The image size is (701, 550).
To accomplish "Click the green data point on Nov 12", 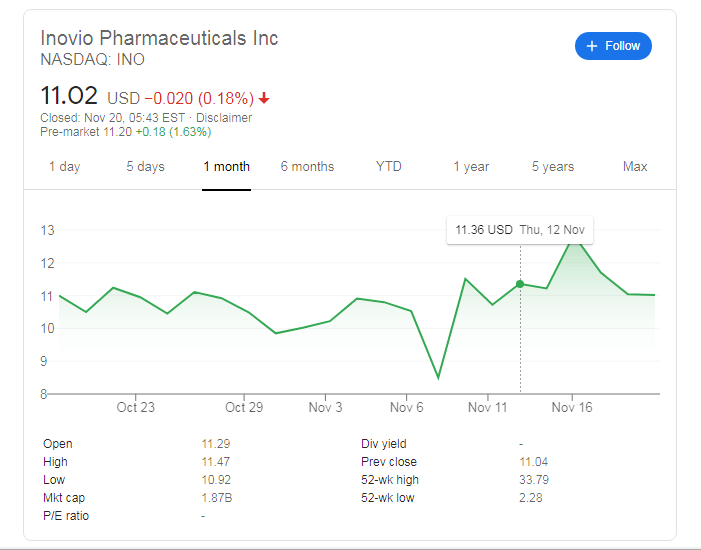I will pos(520,284).
